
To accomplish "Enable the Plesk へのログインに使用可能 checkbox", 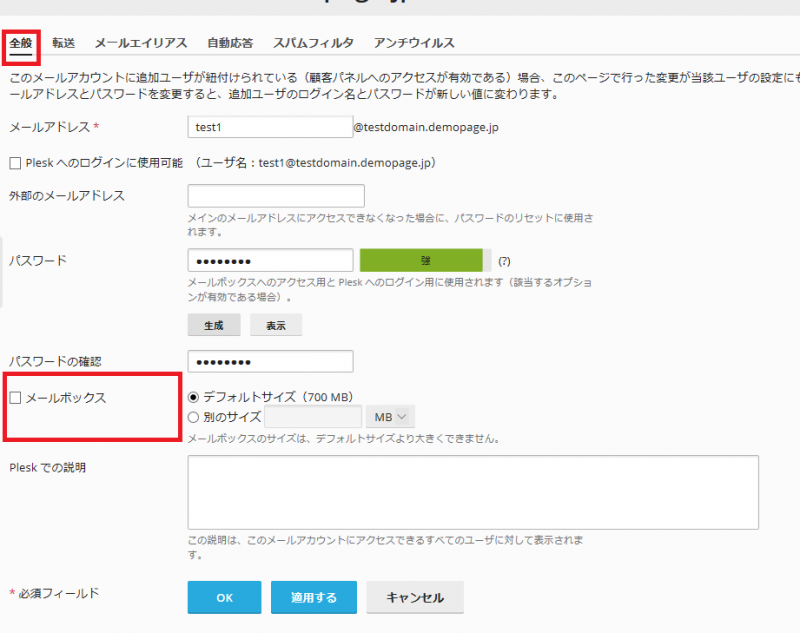I will pos(15,164).
